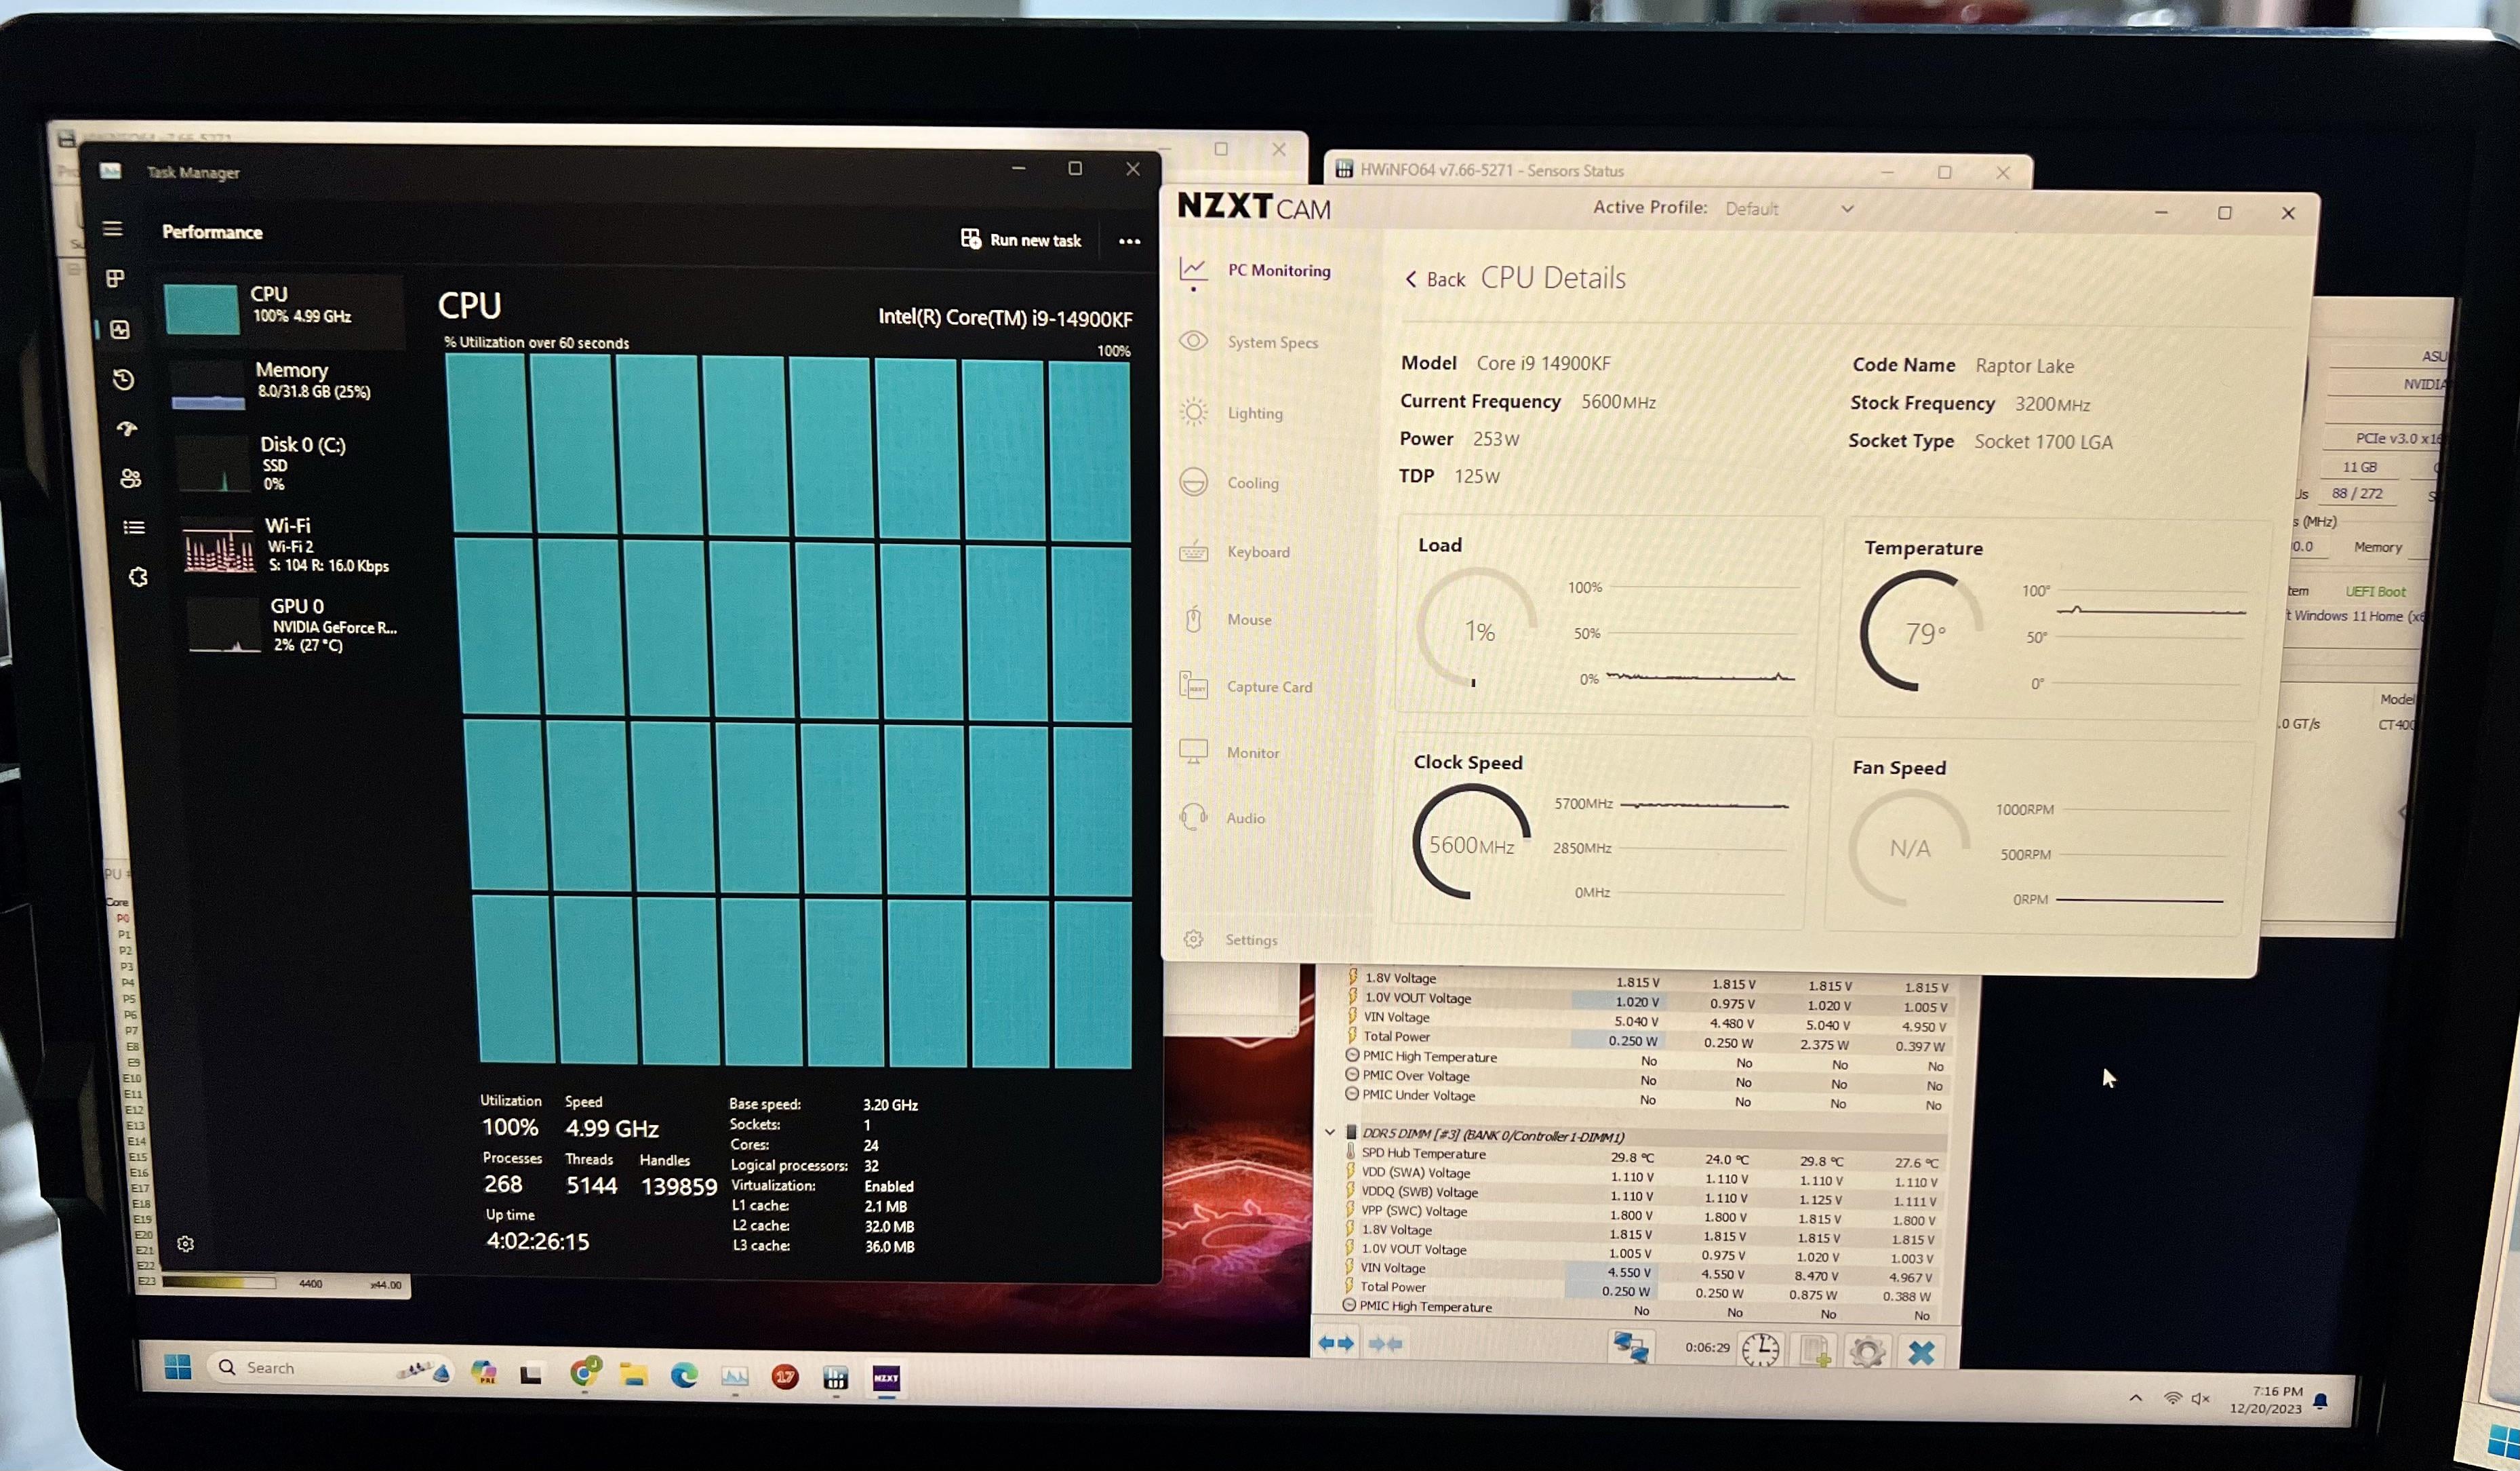Click HWiNFO expand columns blue arrows button

pos(1336,1343)
